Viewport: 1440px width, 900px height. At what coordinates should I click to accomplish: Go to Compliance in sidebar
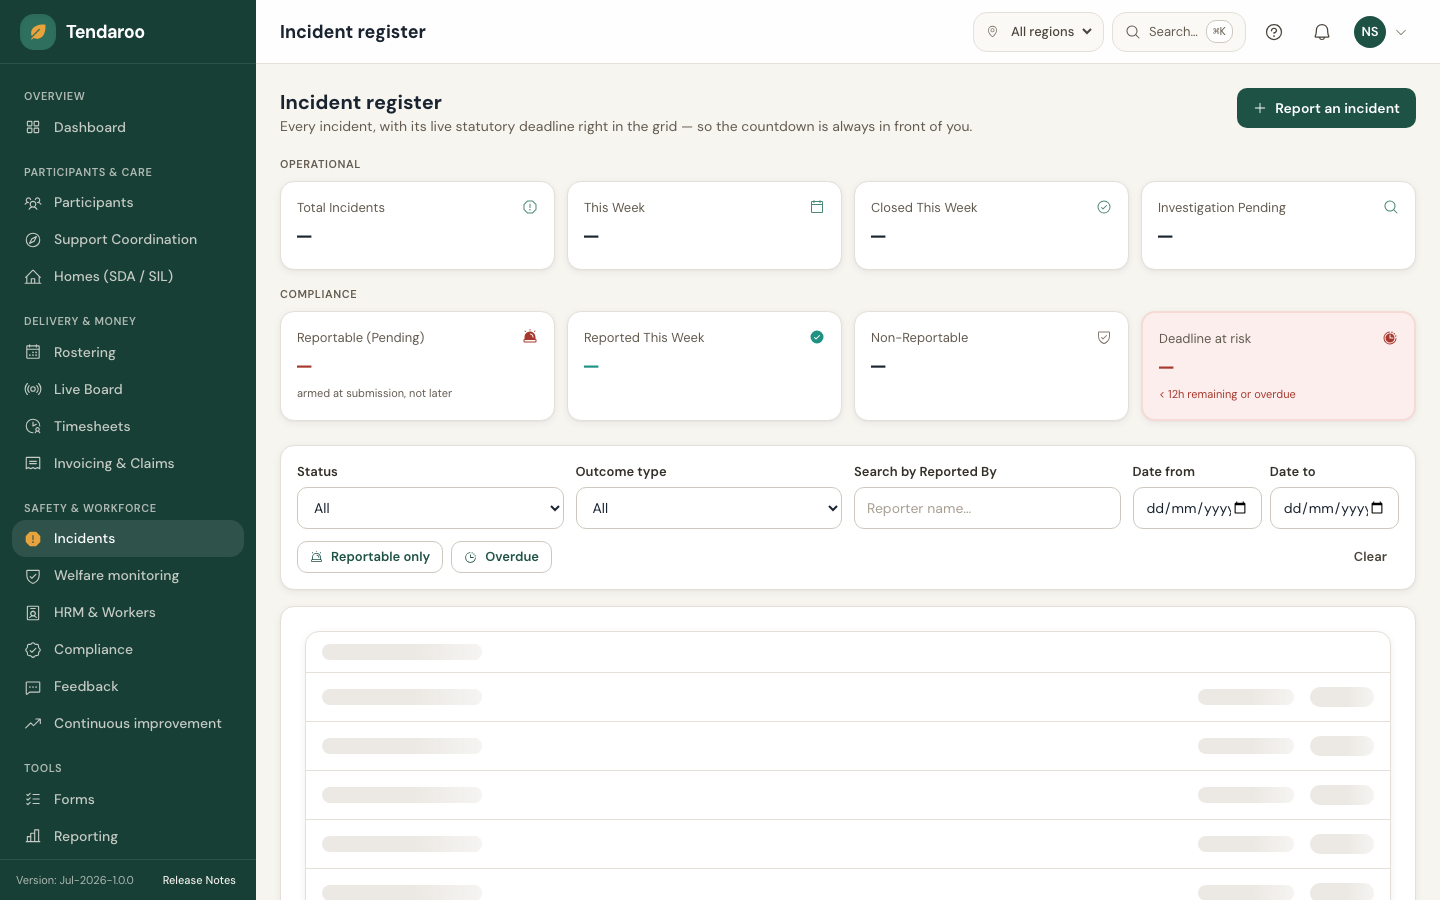pyautogui.click(x=128, y=649)
